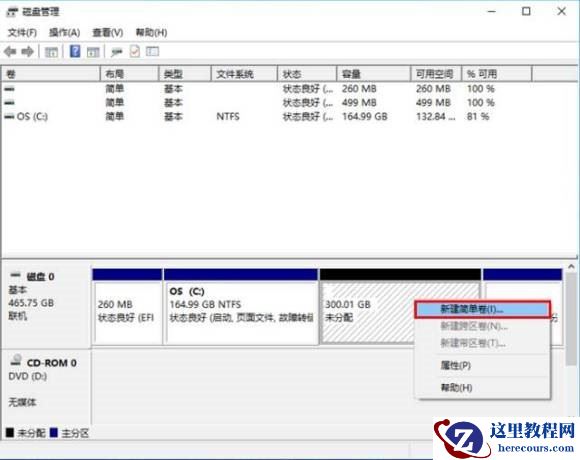Click the 164.99 GB capacity cell
The width and height of the screenshot is (580, 460).
tap(365, 116)
